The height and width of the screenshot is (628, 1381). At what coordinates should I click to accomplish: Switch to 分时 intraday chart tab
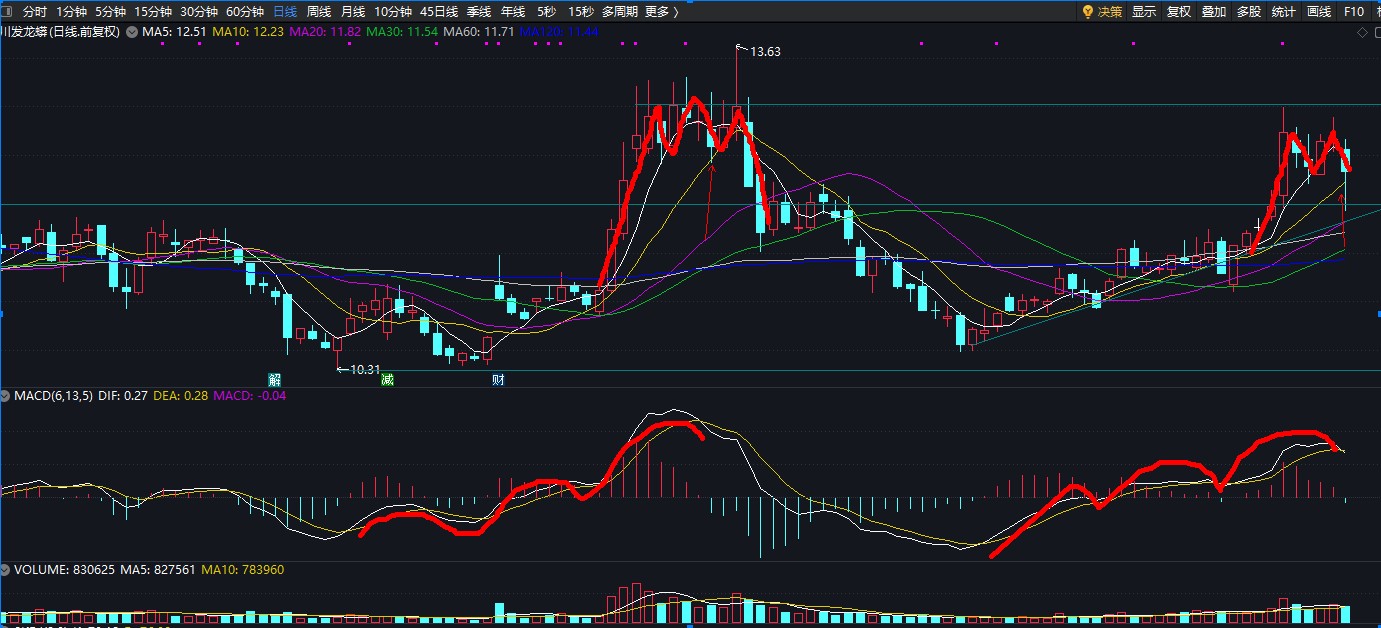34,12
